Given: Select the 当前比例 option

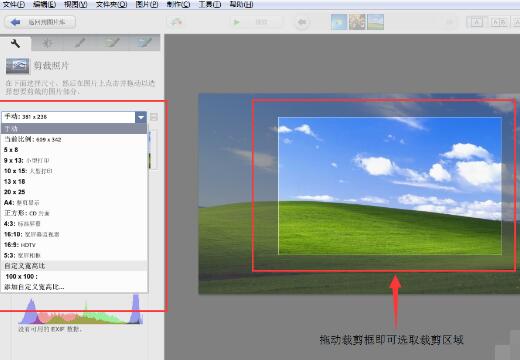Looking at the screenshot, I should pos(74,139).
